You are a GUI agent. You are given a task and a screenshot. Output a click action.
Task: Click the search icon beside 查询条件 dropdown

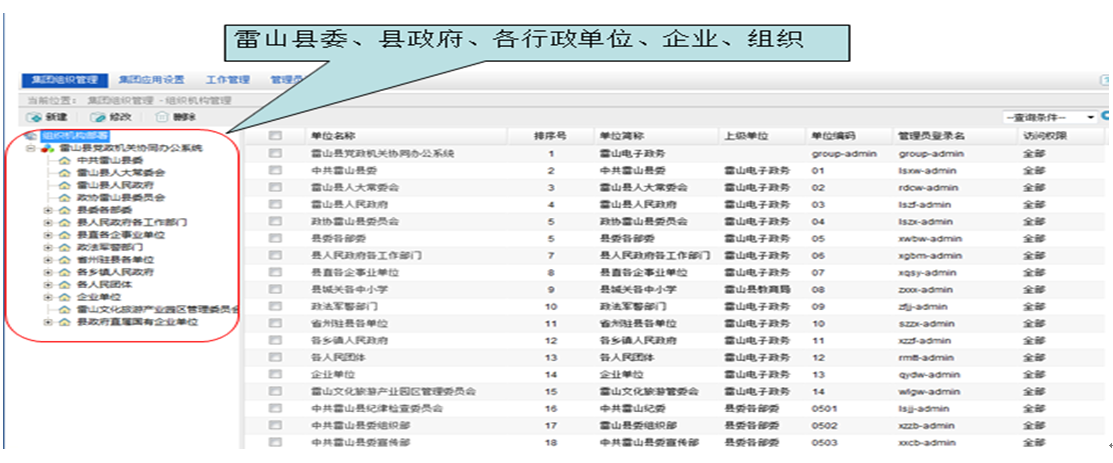click(x=1106, y=117)
